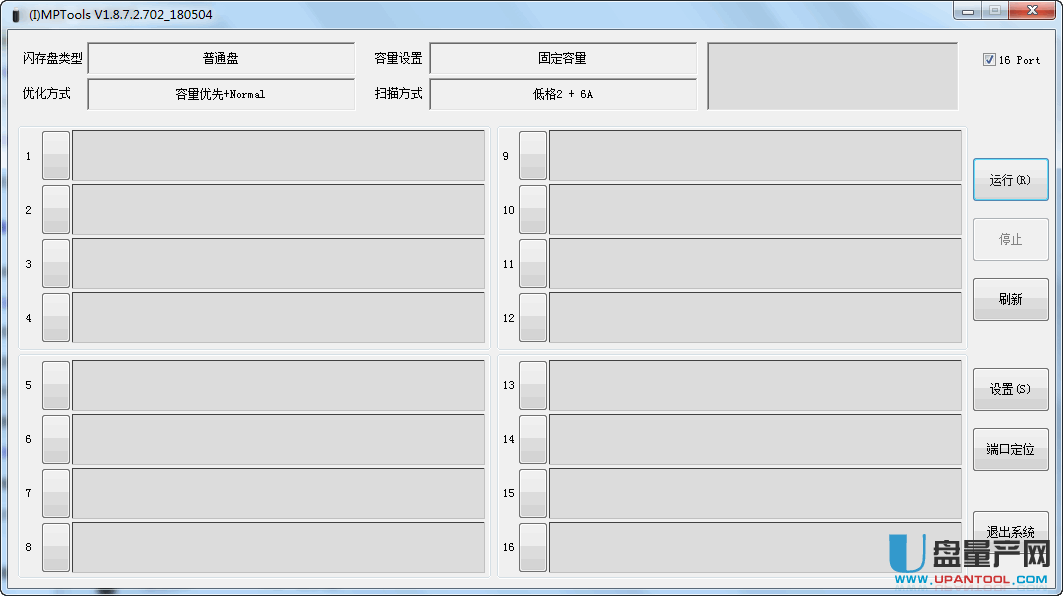Click the MPTools title bar app icon

pos(15,15)
